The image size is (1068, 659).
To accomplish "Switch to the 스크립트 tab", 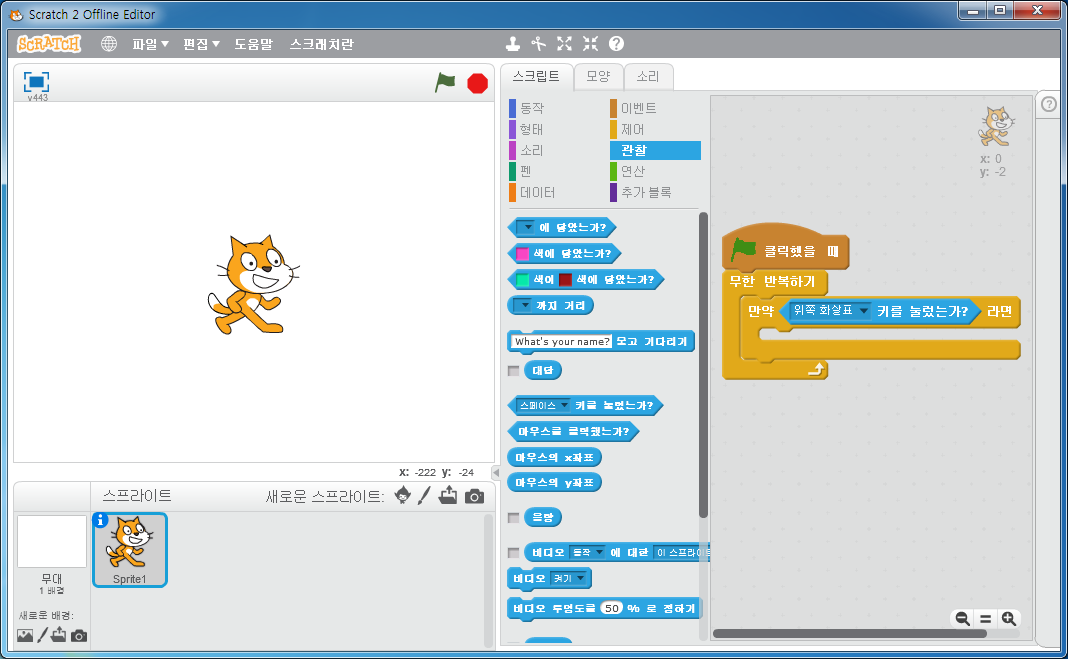I will [536, 76].
